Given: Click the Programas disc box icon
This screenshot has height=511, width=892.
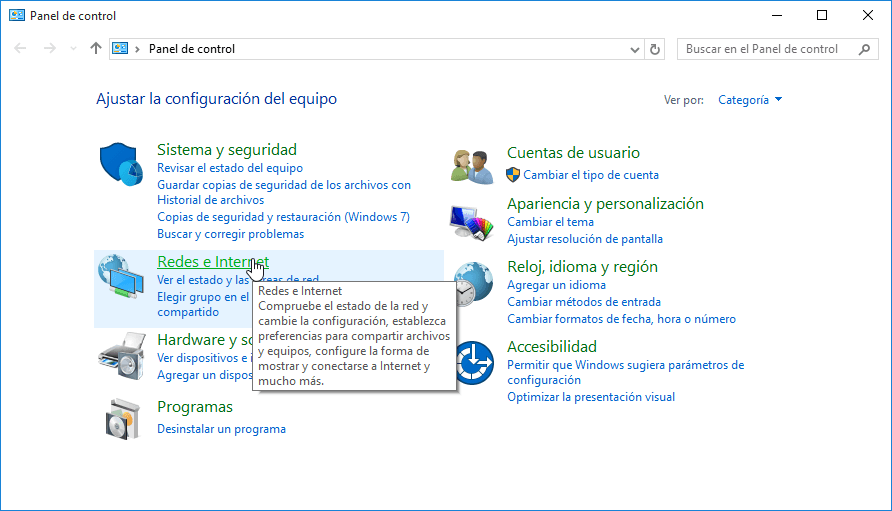Looking at the screenshot, I should [x=122, y=419].
